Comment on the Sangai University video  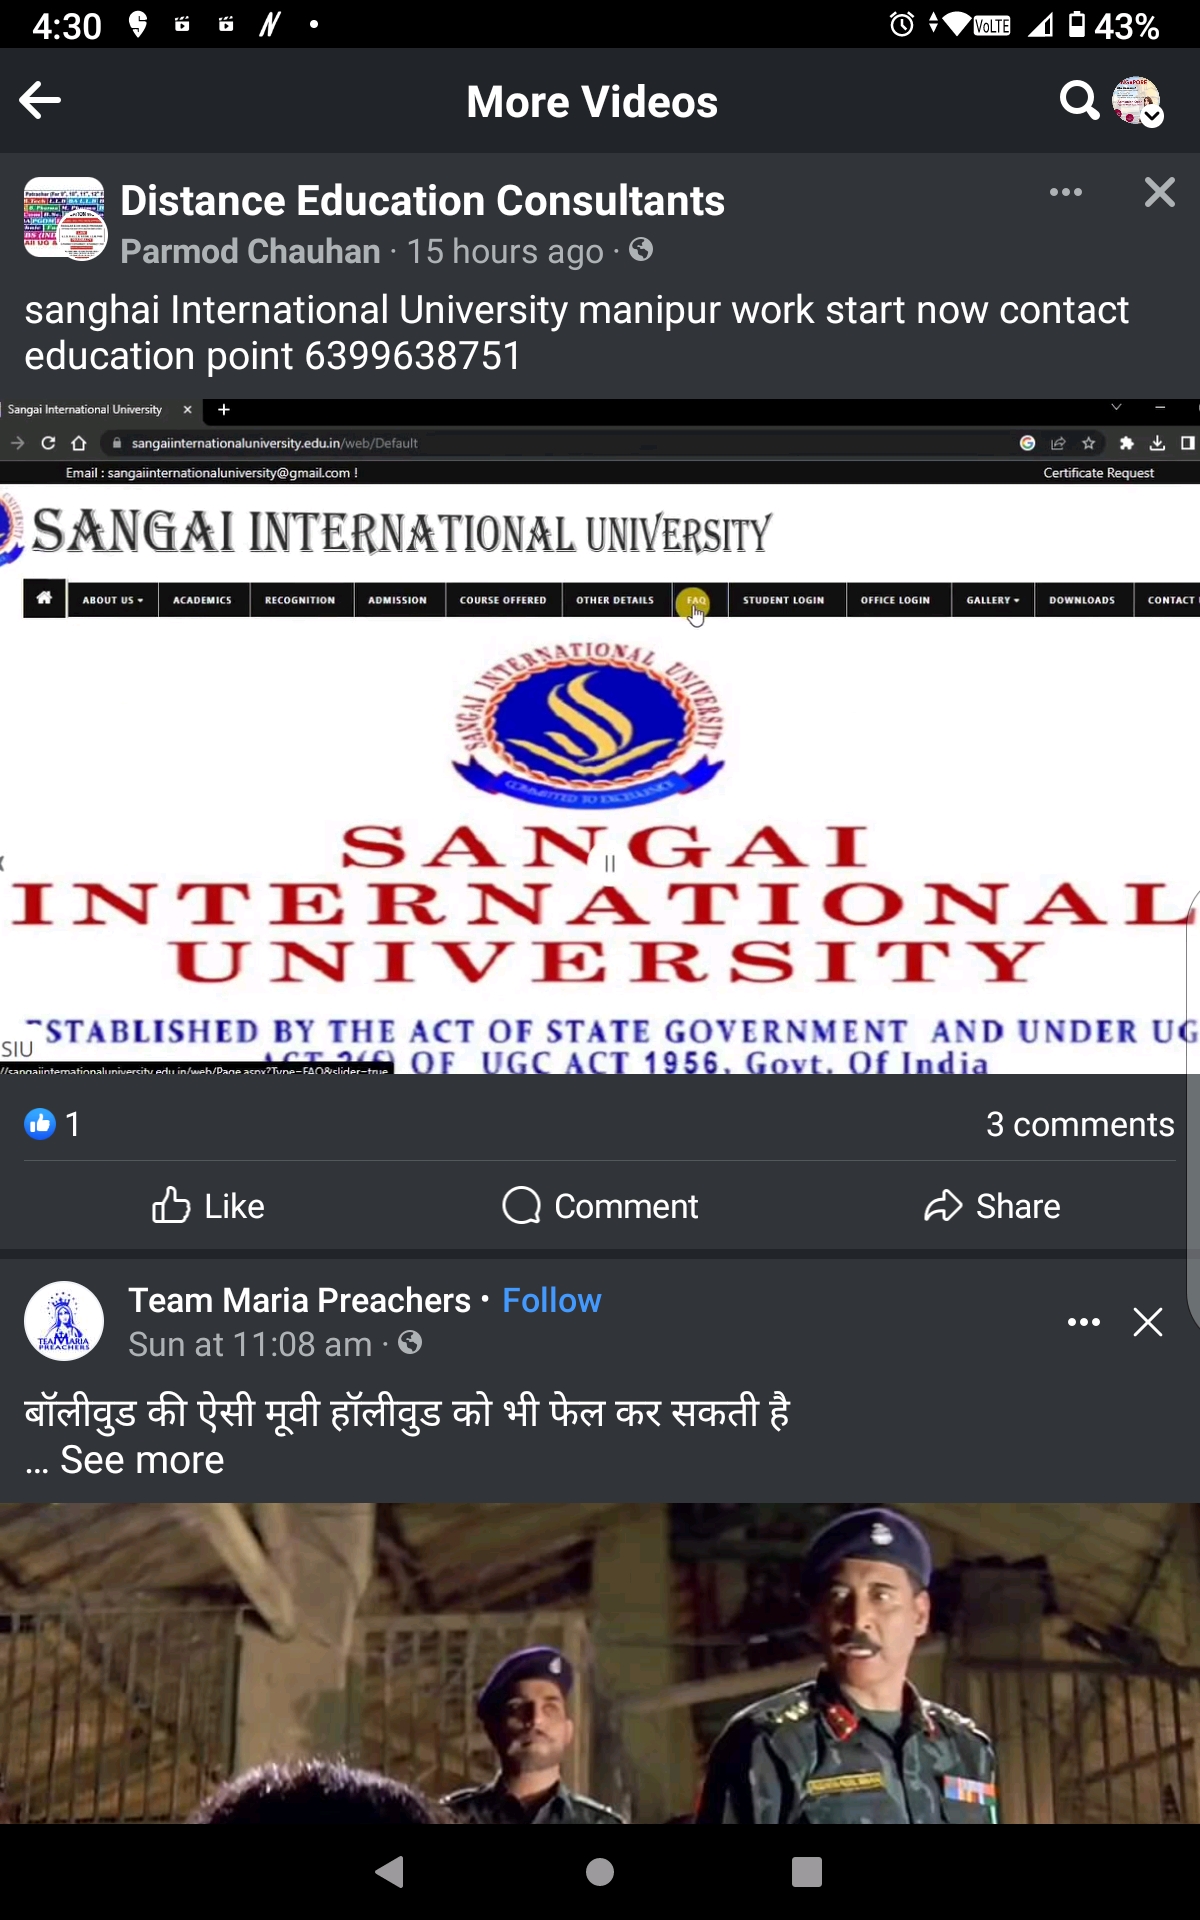[600, 1206]
